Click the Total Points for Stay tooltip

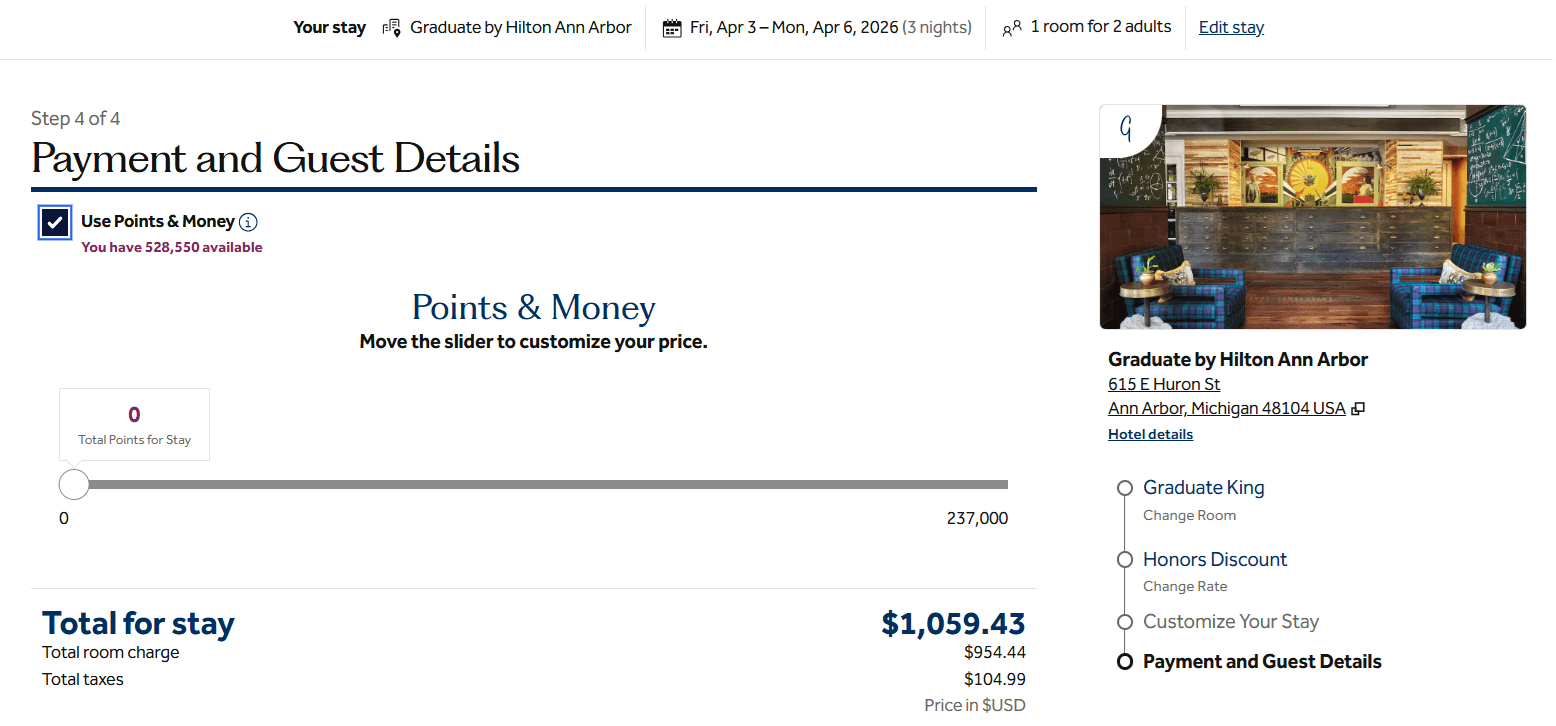point(134,424)
